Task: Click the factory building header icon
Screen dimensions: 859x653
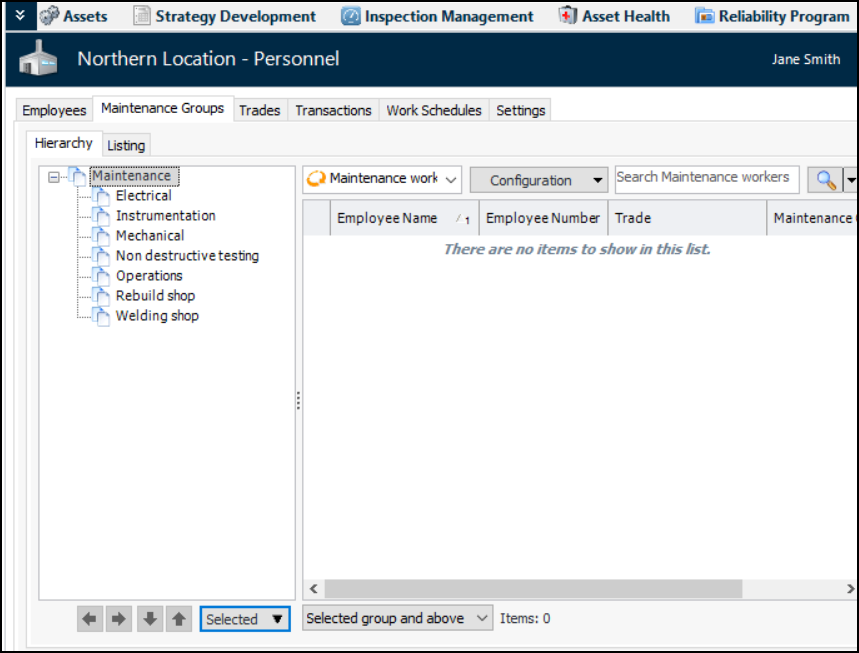Action: 38,58
